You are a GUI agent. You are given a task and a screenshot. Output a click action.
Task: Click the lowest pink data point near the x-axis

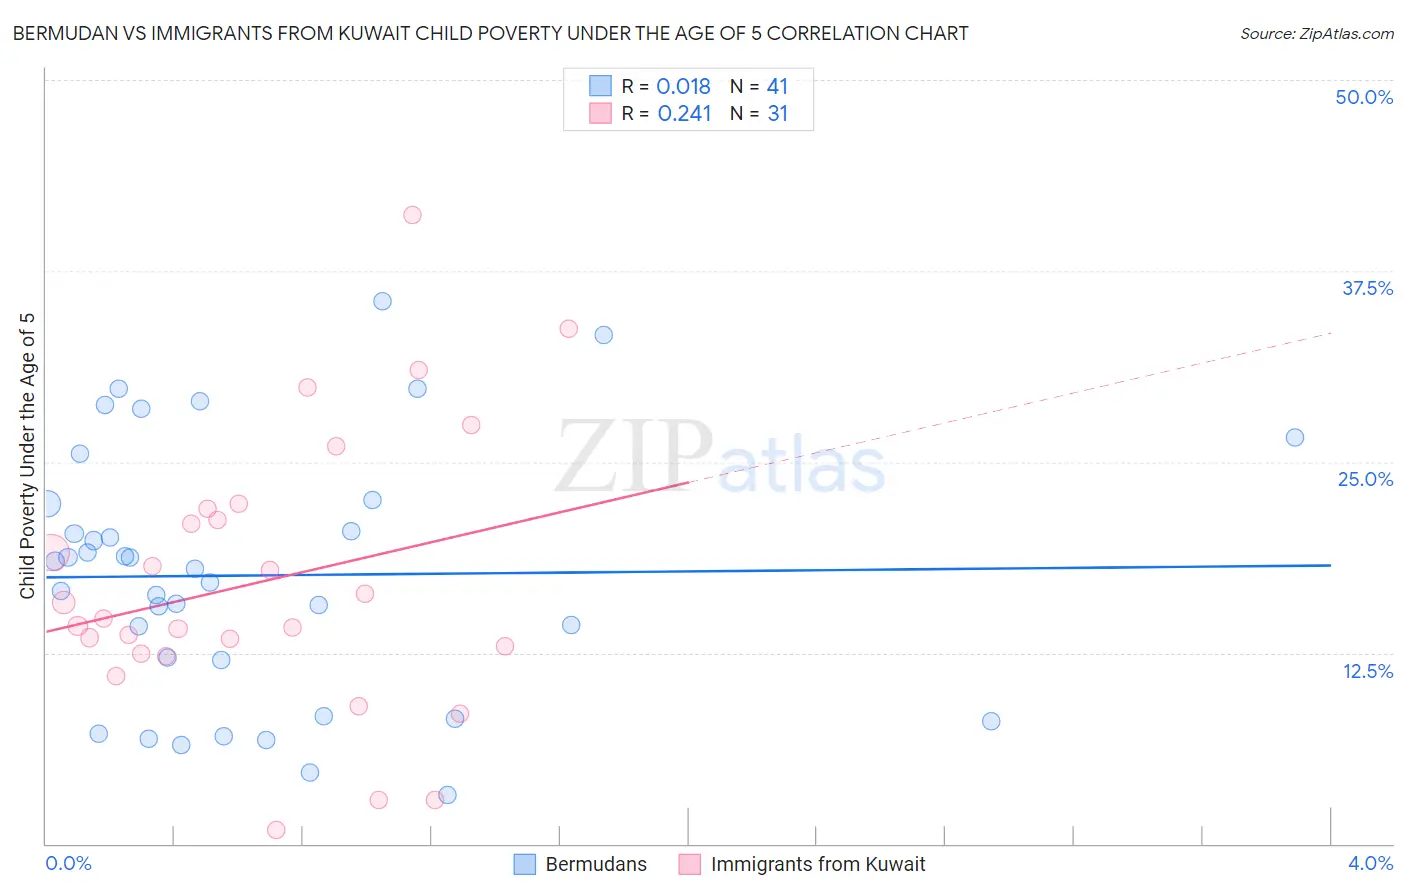click(x=277, y=830)
